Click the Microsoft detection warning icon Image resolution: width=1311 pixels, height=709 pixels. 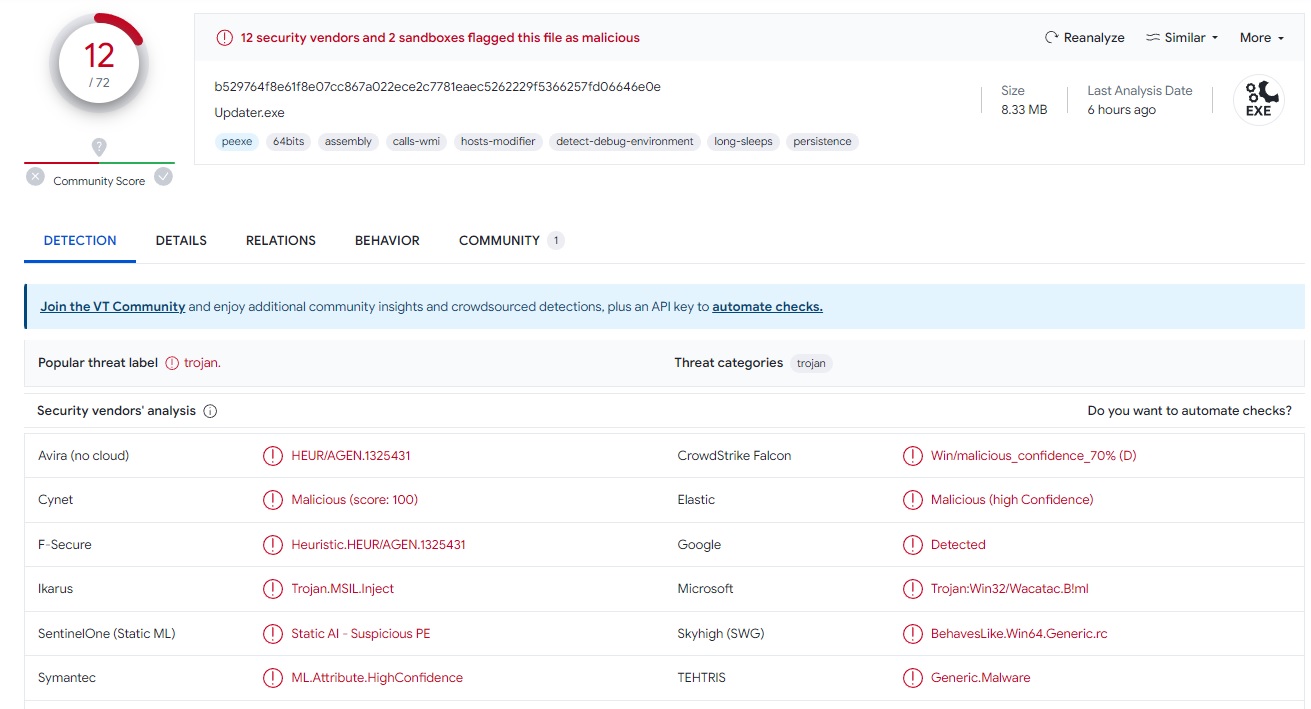click(x=912, y=589)
